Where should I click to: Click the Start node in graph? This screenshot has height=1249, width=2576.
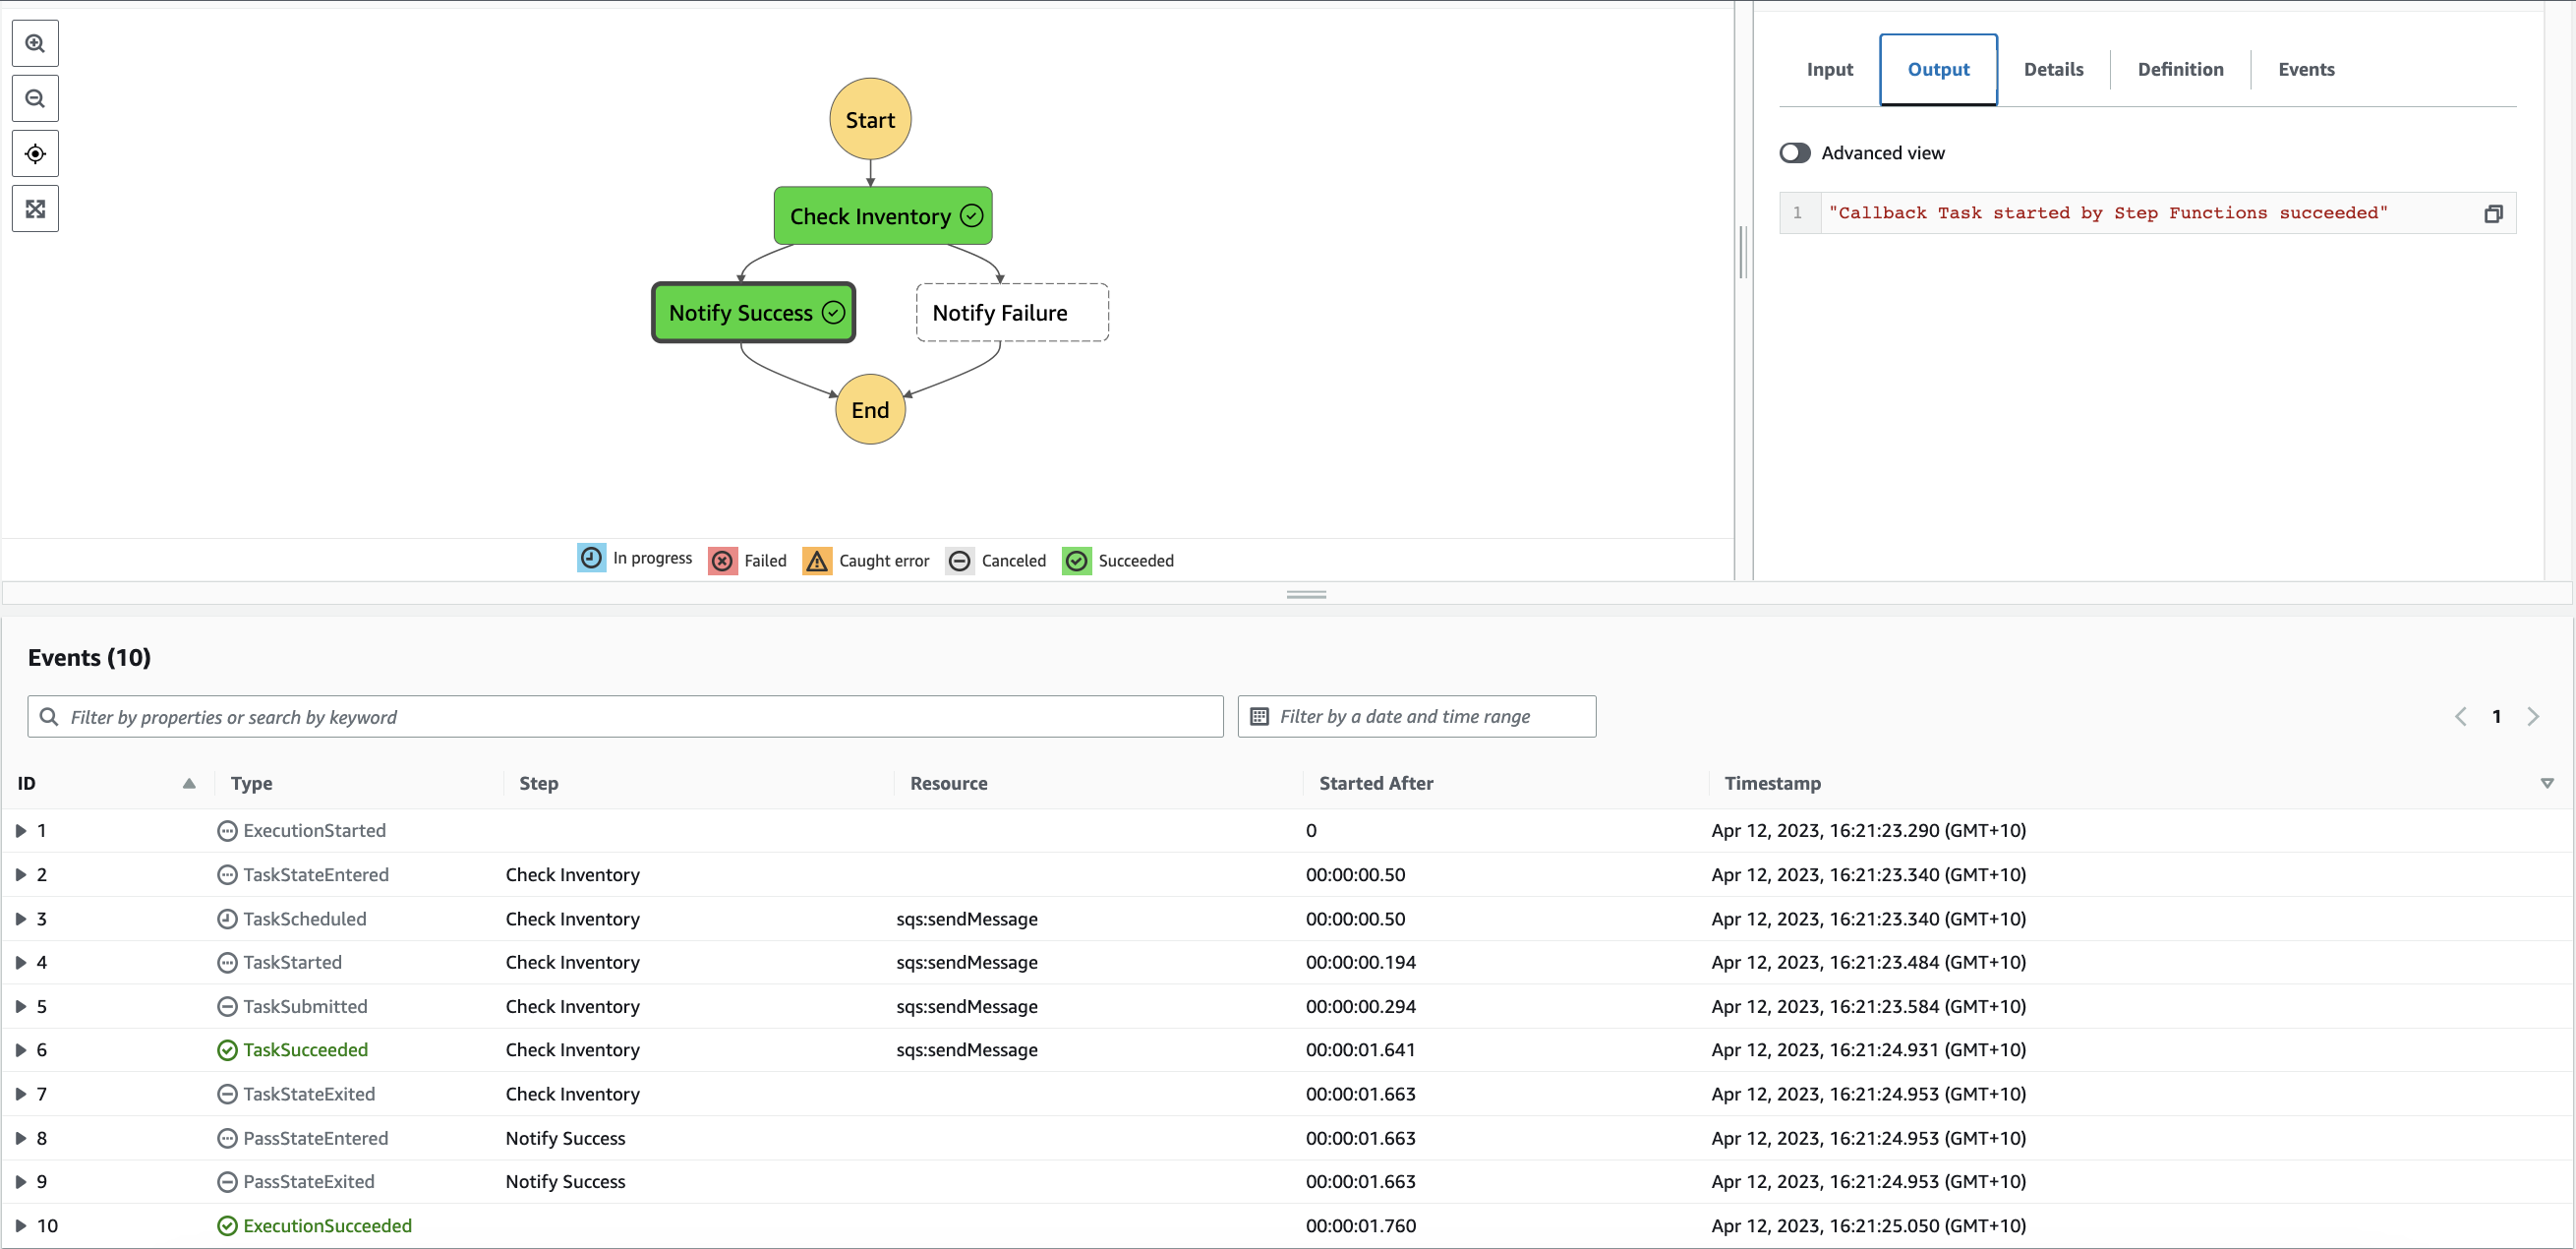coord(870,120)
